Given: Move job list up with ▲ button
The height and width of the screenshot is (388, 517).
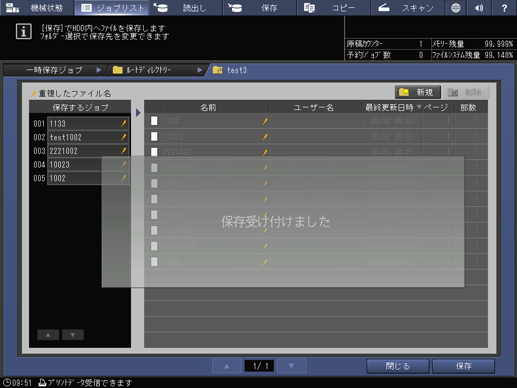Looking at the screenshot, I should click(x=48, y=335).
